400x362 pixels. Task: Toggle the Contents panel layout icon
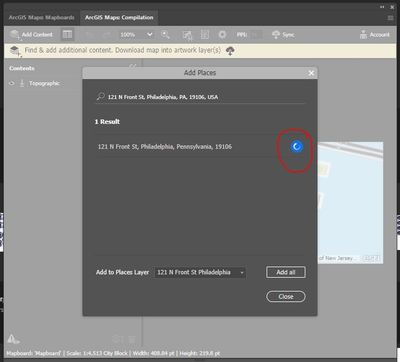[67, 34]
